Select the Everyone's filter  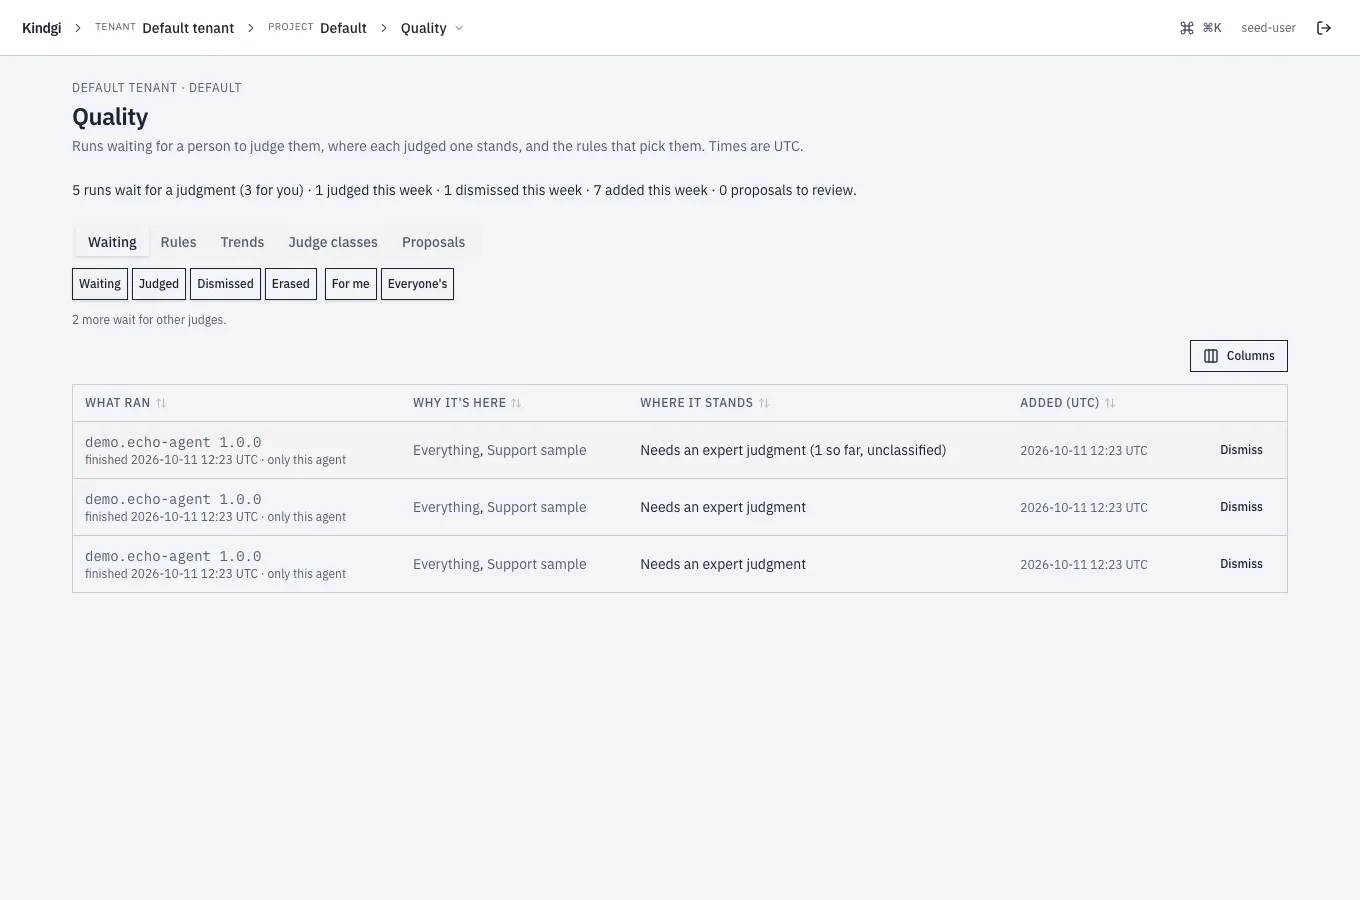417,284
